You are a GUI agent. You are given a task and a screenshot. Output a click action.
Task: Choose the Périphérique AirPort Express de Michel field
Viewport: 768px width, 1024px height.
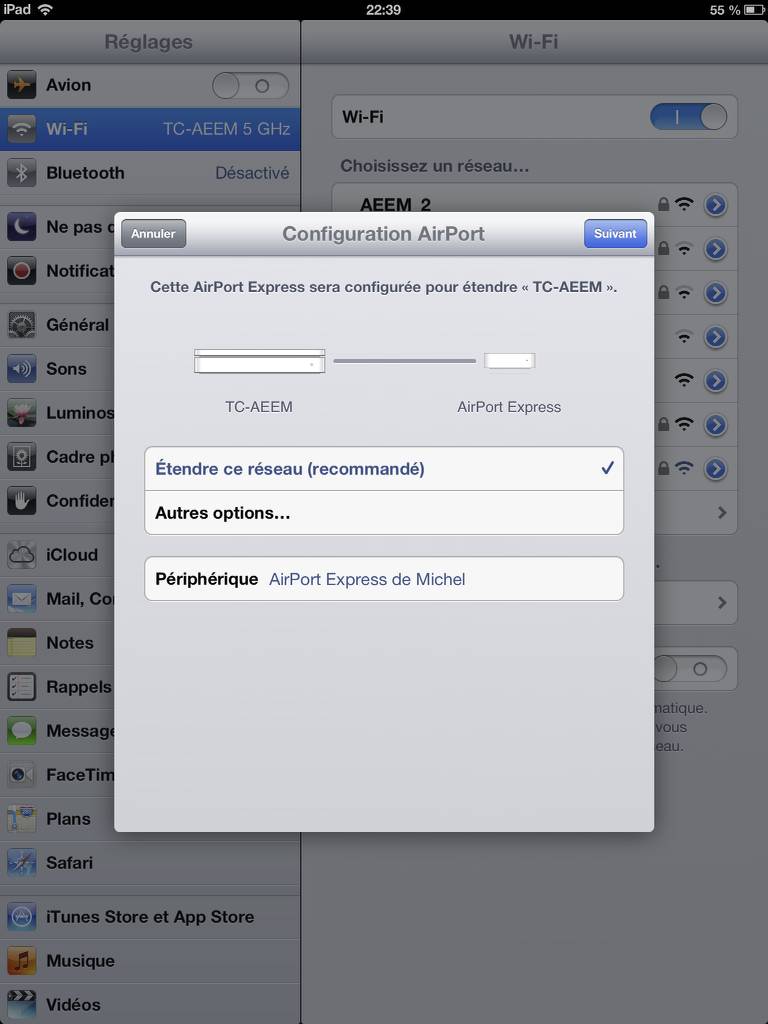(384, 579)
